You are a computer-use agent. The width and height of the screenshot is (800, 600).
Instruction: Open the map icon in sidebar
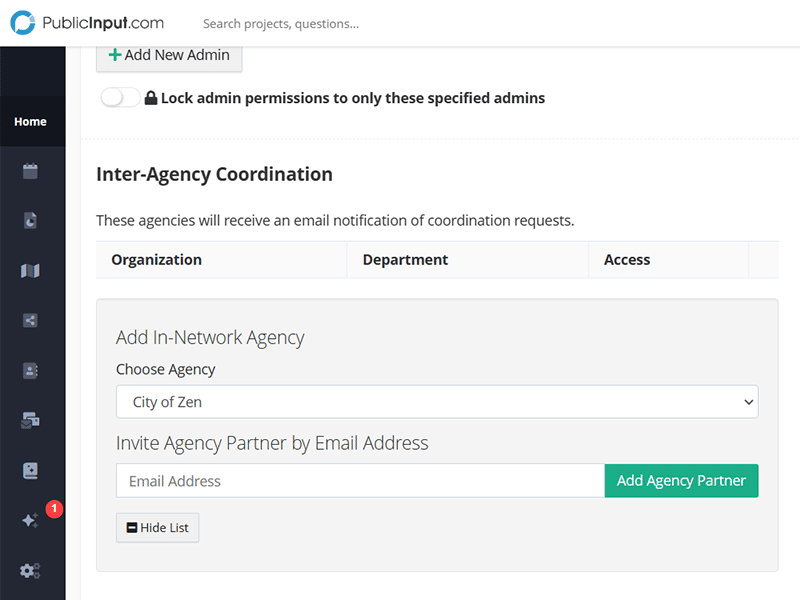coord(30,271)
